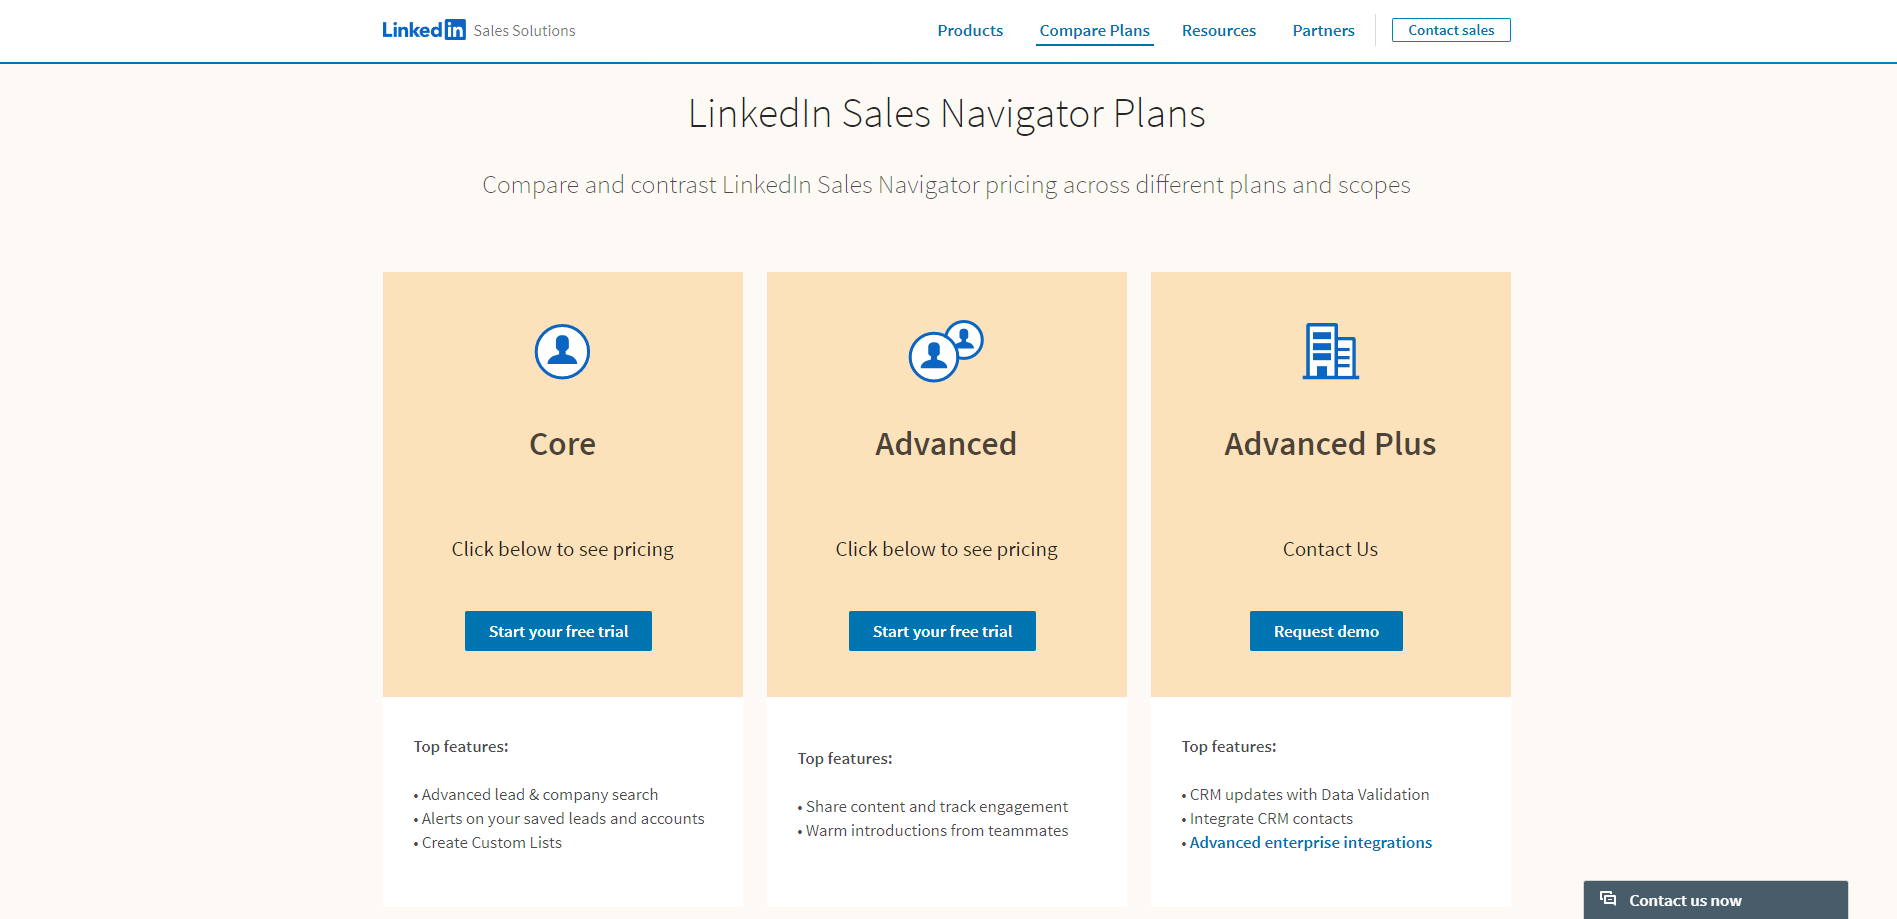Open the chat icon in Contact us now bar
1897x919 pixels.
[1607, 899]
